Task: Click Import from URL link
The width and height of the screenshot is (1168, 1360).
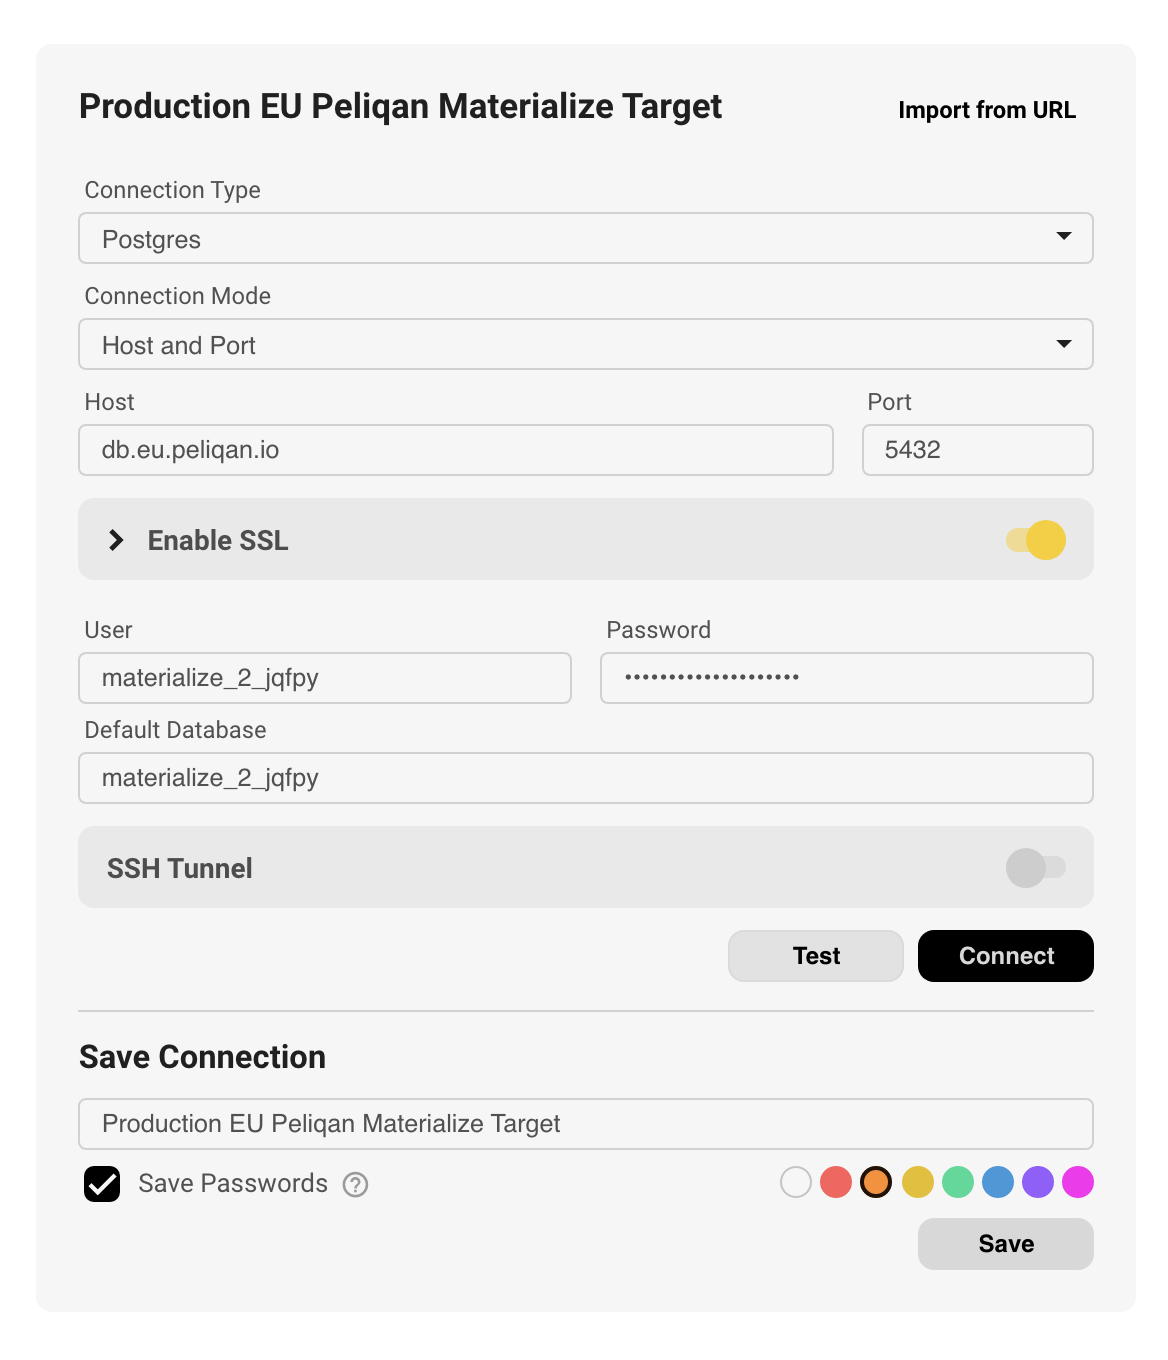Action: pos(987,110)
